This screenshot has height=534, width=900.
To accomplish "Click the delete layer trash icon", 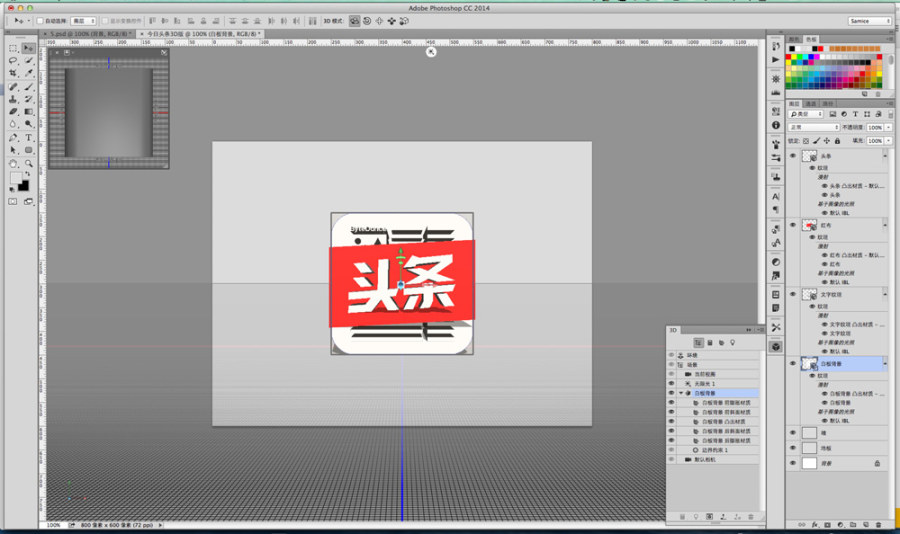I will tap(878, 525).
